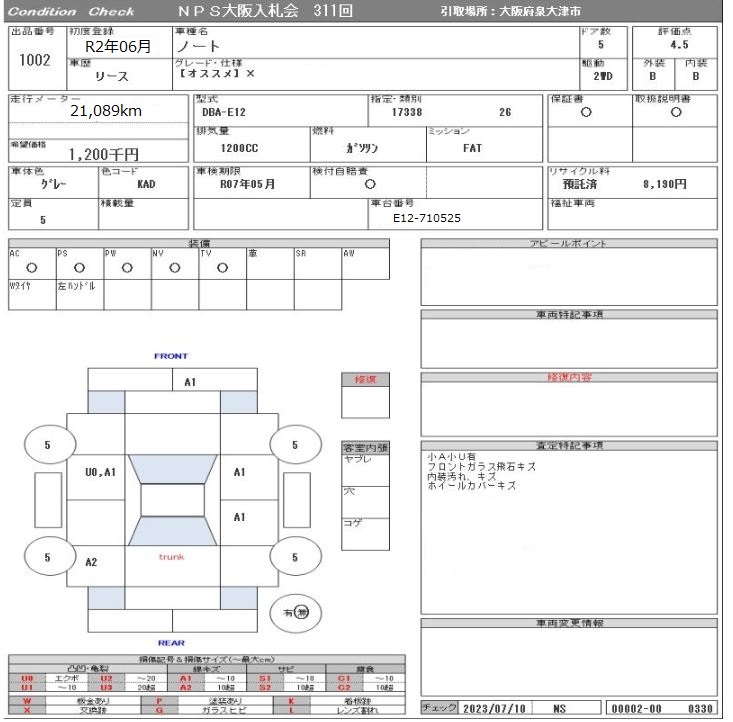Toggle the 保証書 warranty circle mark
733x722 pixels.
585,113
